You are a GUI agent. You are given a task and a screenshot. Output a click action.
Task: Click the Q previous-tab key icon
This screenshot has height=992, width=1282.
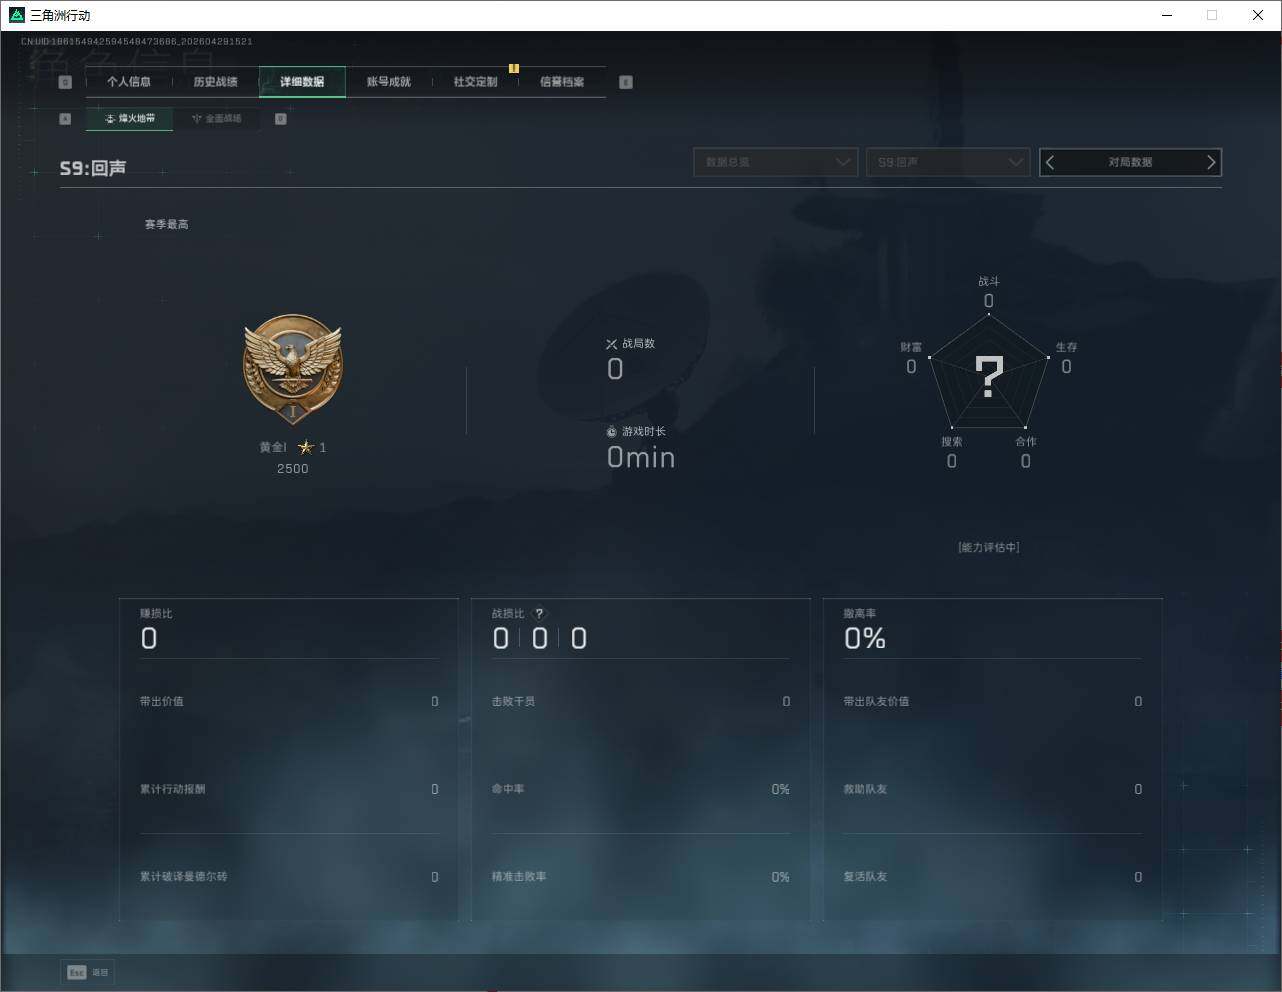tap(65, 82)
